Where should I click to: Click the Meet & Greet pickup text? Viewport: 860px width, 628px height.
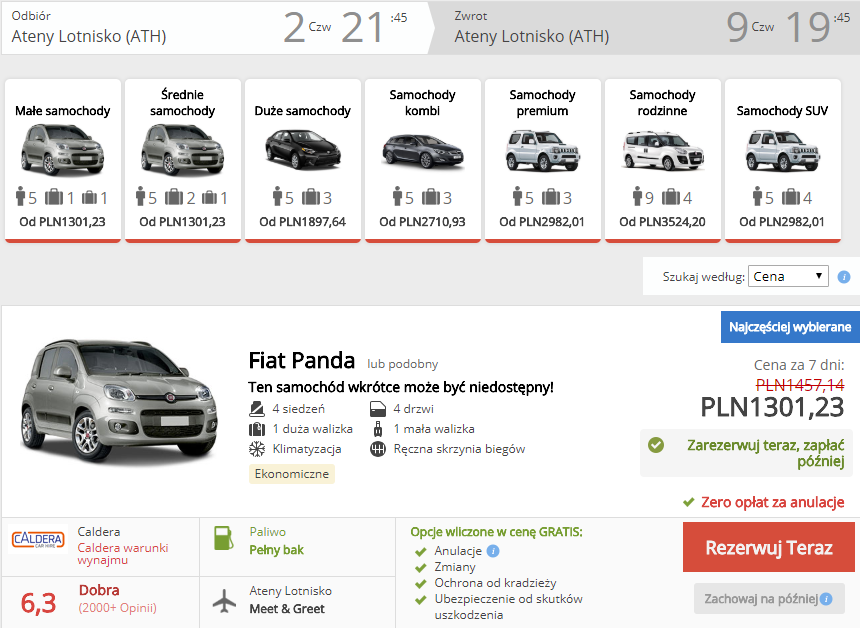click(x=287, y=609)
